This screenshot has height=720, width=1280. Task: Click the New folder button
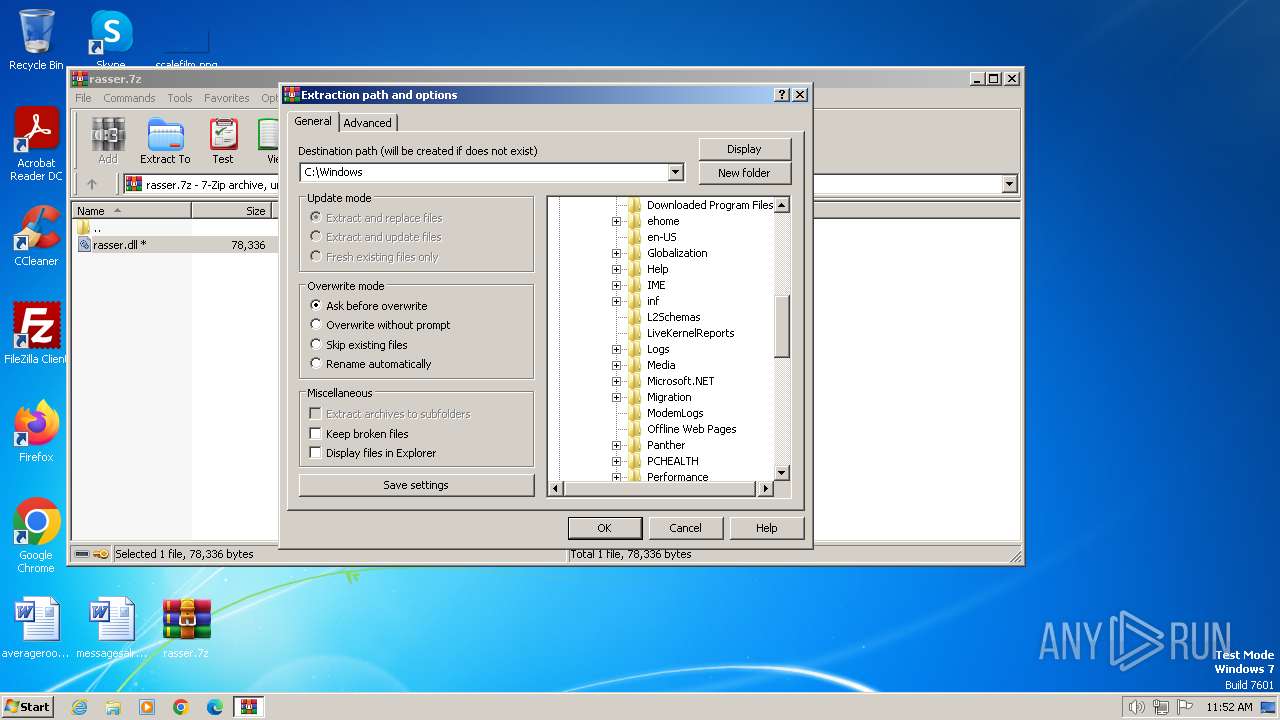[744, 173]
